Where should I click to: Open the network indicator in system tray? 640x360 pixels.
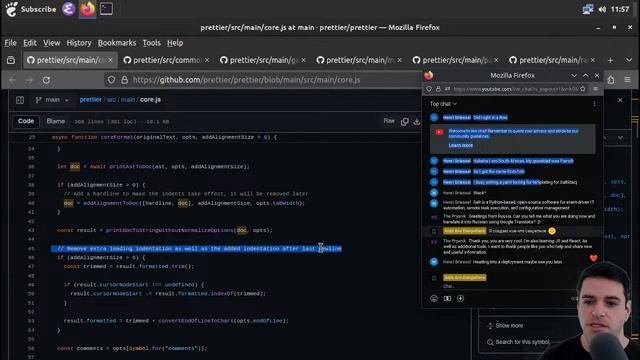tap(588, 9)
